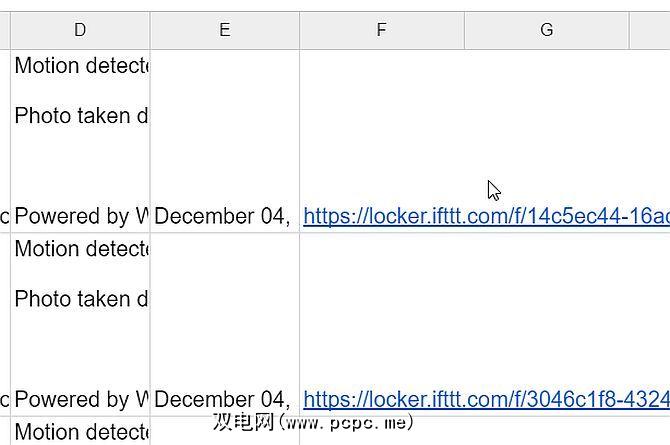Click the second "Photo taken" text in column D
Viewport: 670px width, 445px height.
pyautogui.click(x=81, y=299)
